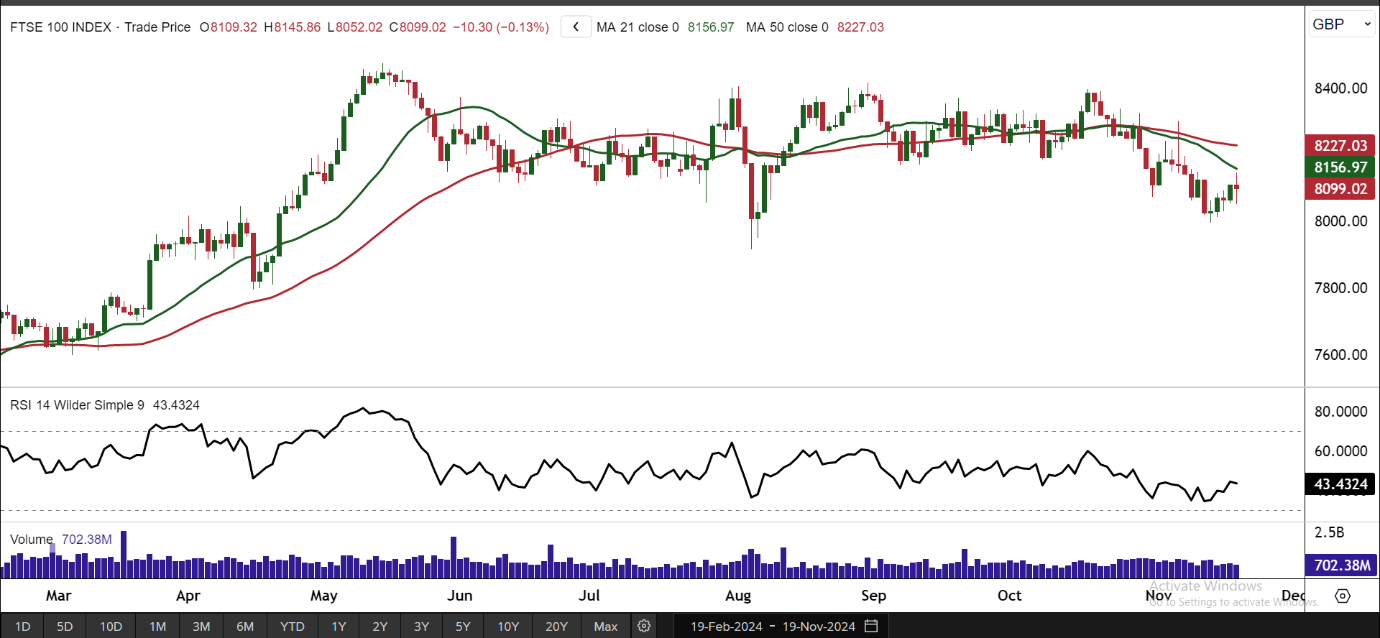The height and width of the screenshot is (638, 1380).
Task: Collapse the legend using the left chevron button
Action: [575, 27]
